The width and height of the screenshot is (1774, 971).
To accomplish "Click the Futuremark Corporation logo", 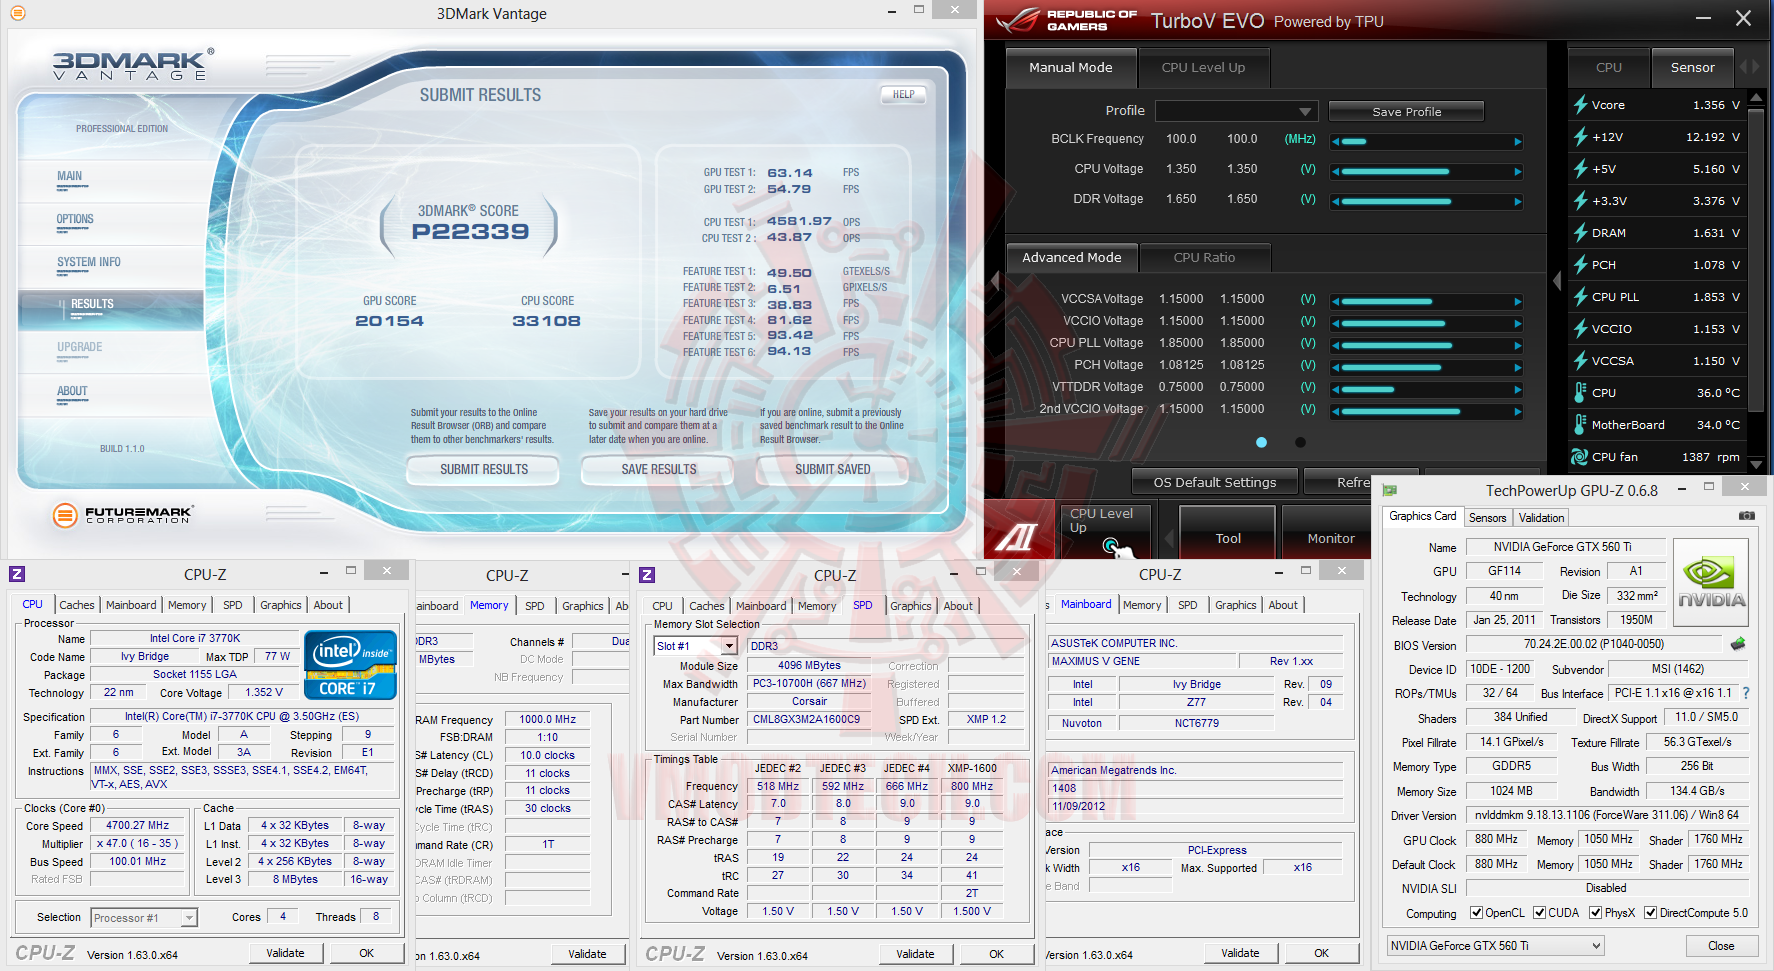I will click(x=122, y=515).
